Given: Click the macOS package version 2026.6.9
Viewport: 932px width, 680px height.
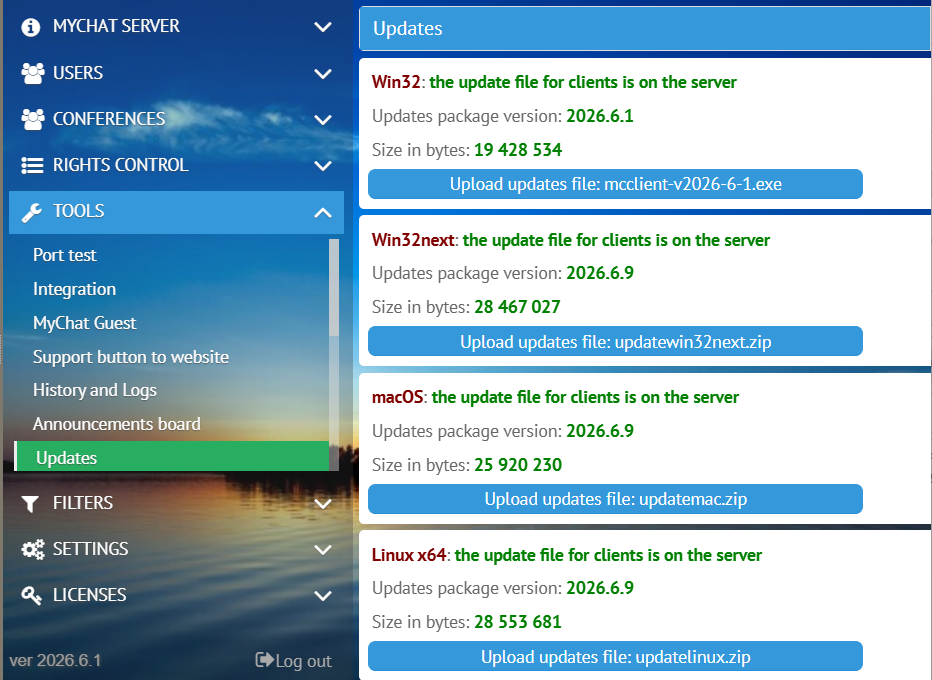Looking at the screenshot, I should pos(600,431).
